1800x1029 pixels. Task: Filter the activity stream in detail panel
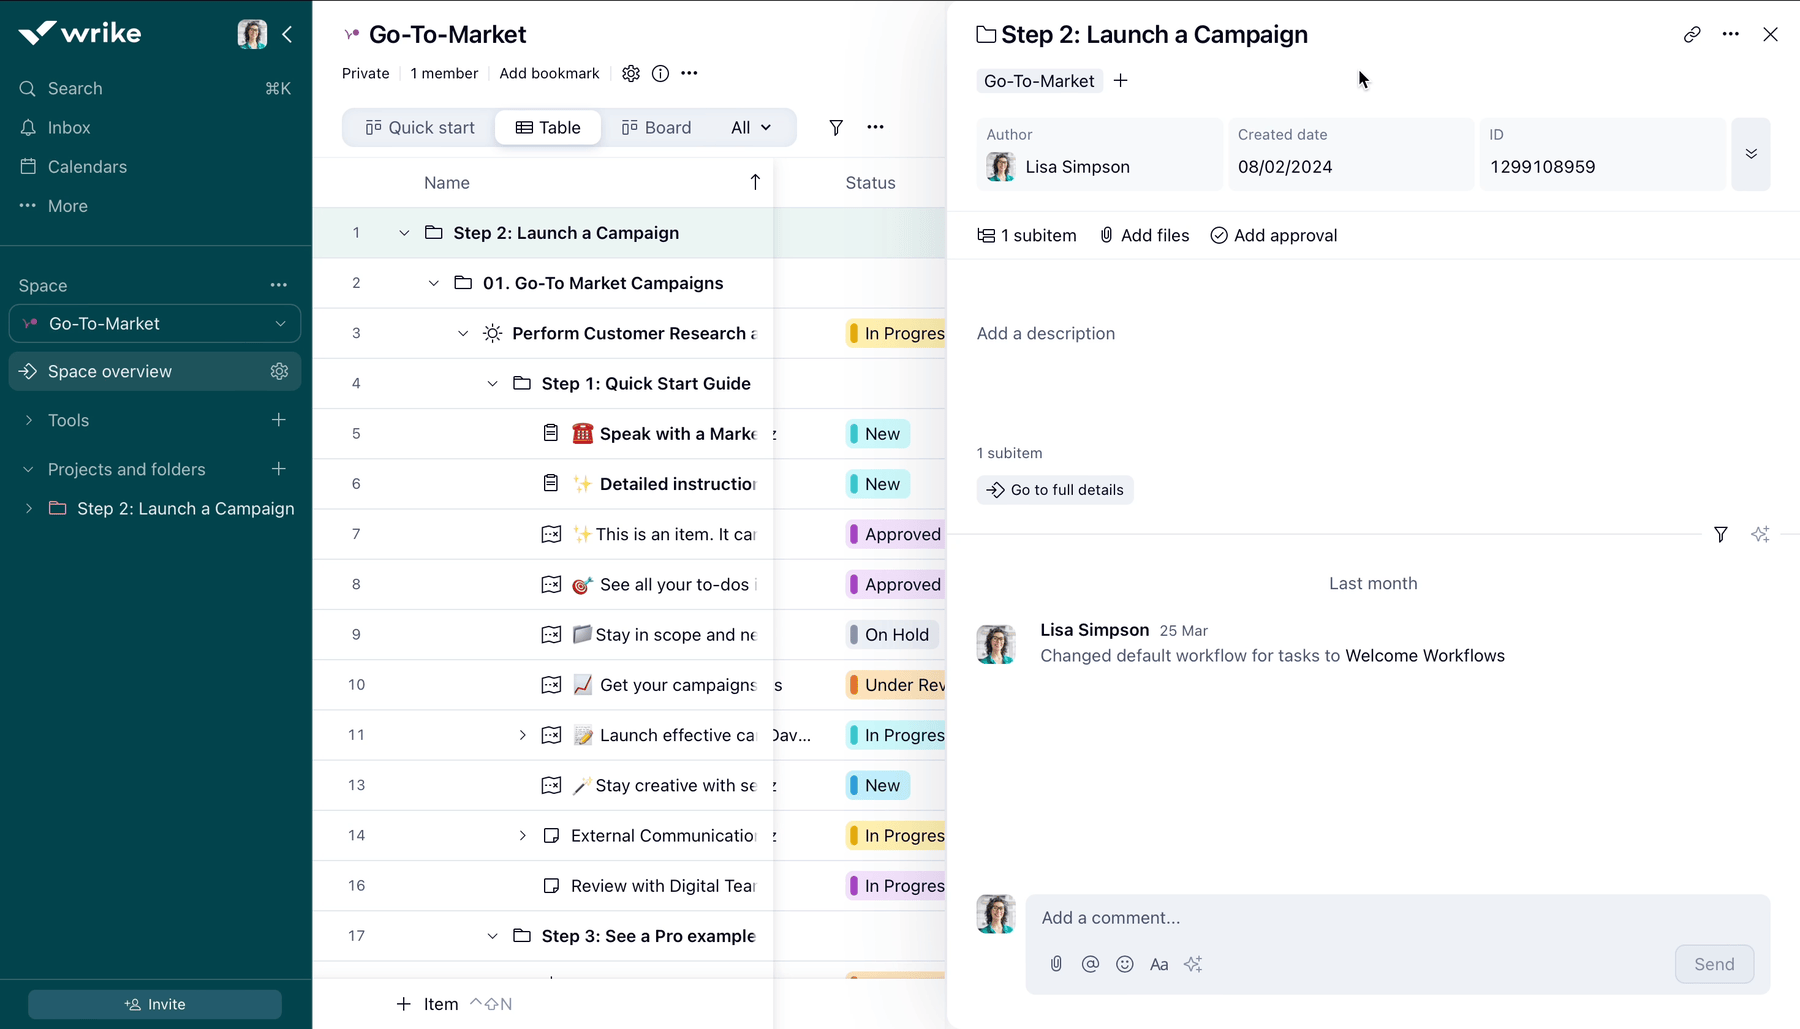(1720, 535)
